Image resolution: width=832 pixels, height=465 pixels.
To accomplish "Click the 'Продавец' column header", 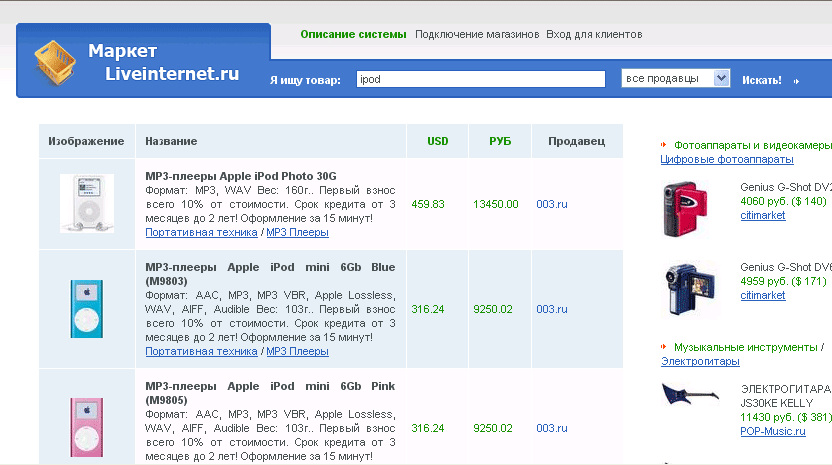I will 576,141.
